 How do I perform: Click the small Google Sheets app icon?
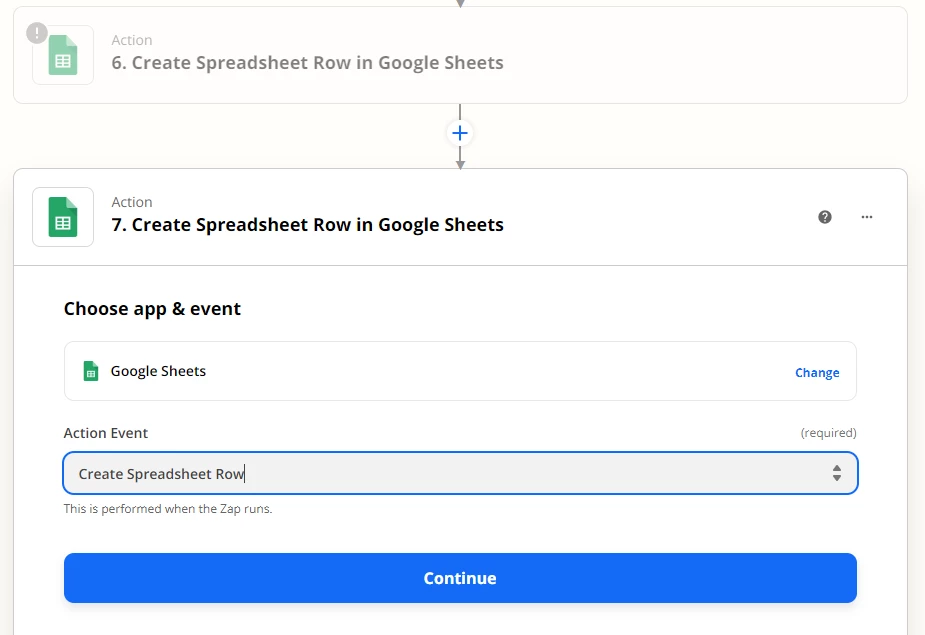91,371
